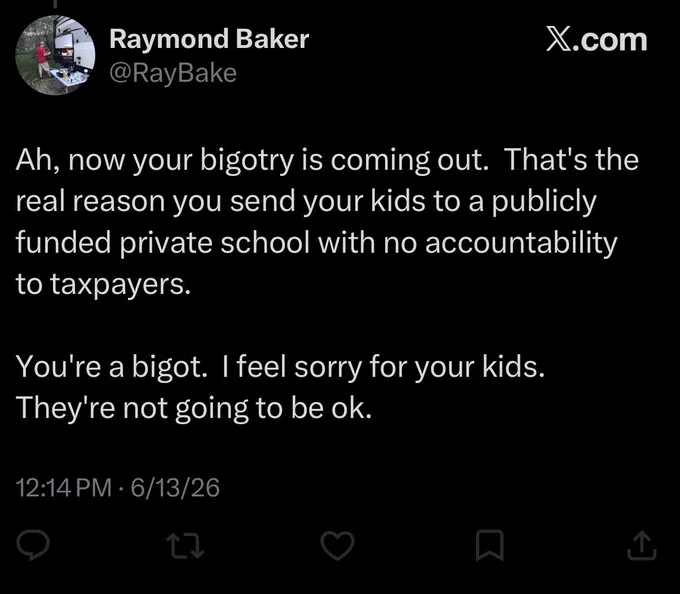Image resolution: width=680 pixels, height=594 pixels.
Task: Visit the @RayBake handle link
Action: 173,73
